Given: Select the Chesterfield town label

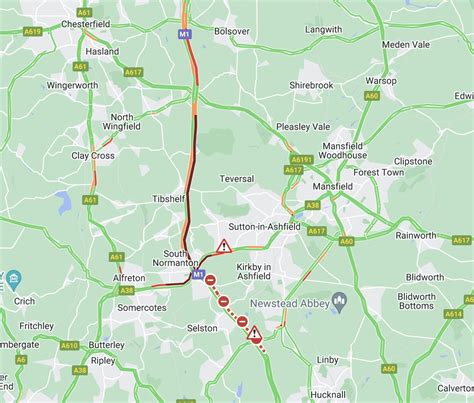Looking at the screenshot, I should pyautogui.click(x=86, y=24).
